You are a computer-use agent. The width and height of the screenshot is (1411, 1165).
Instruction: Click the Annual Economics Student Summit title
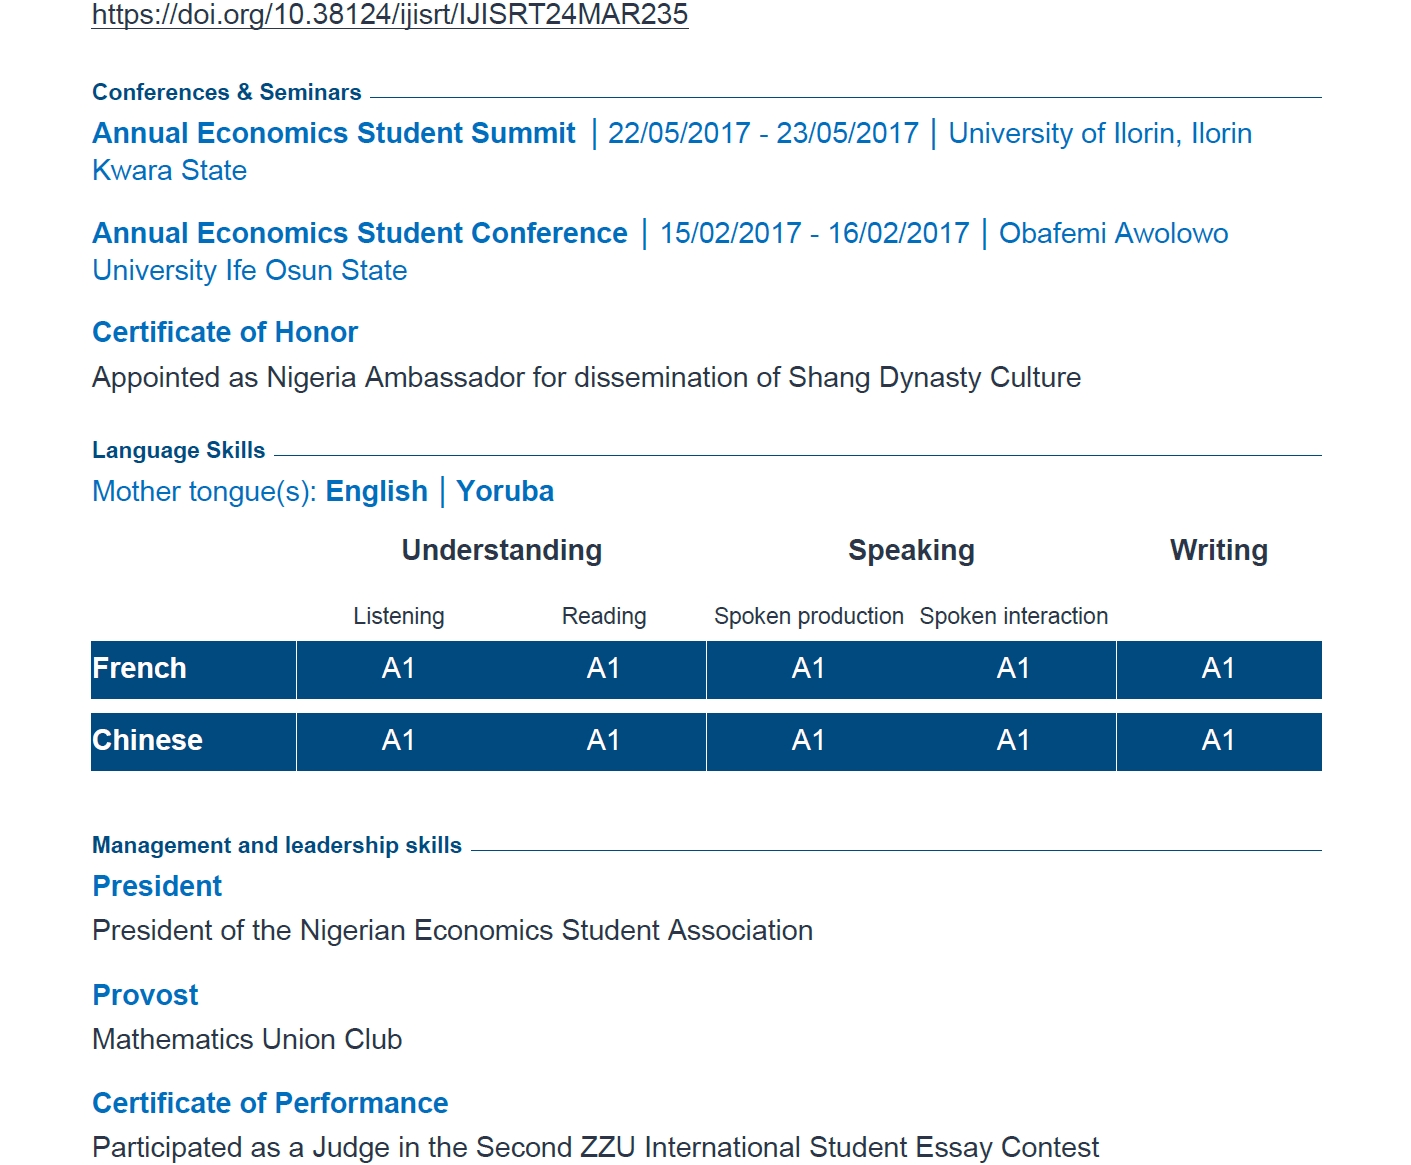[333, 133]
